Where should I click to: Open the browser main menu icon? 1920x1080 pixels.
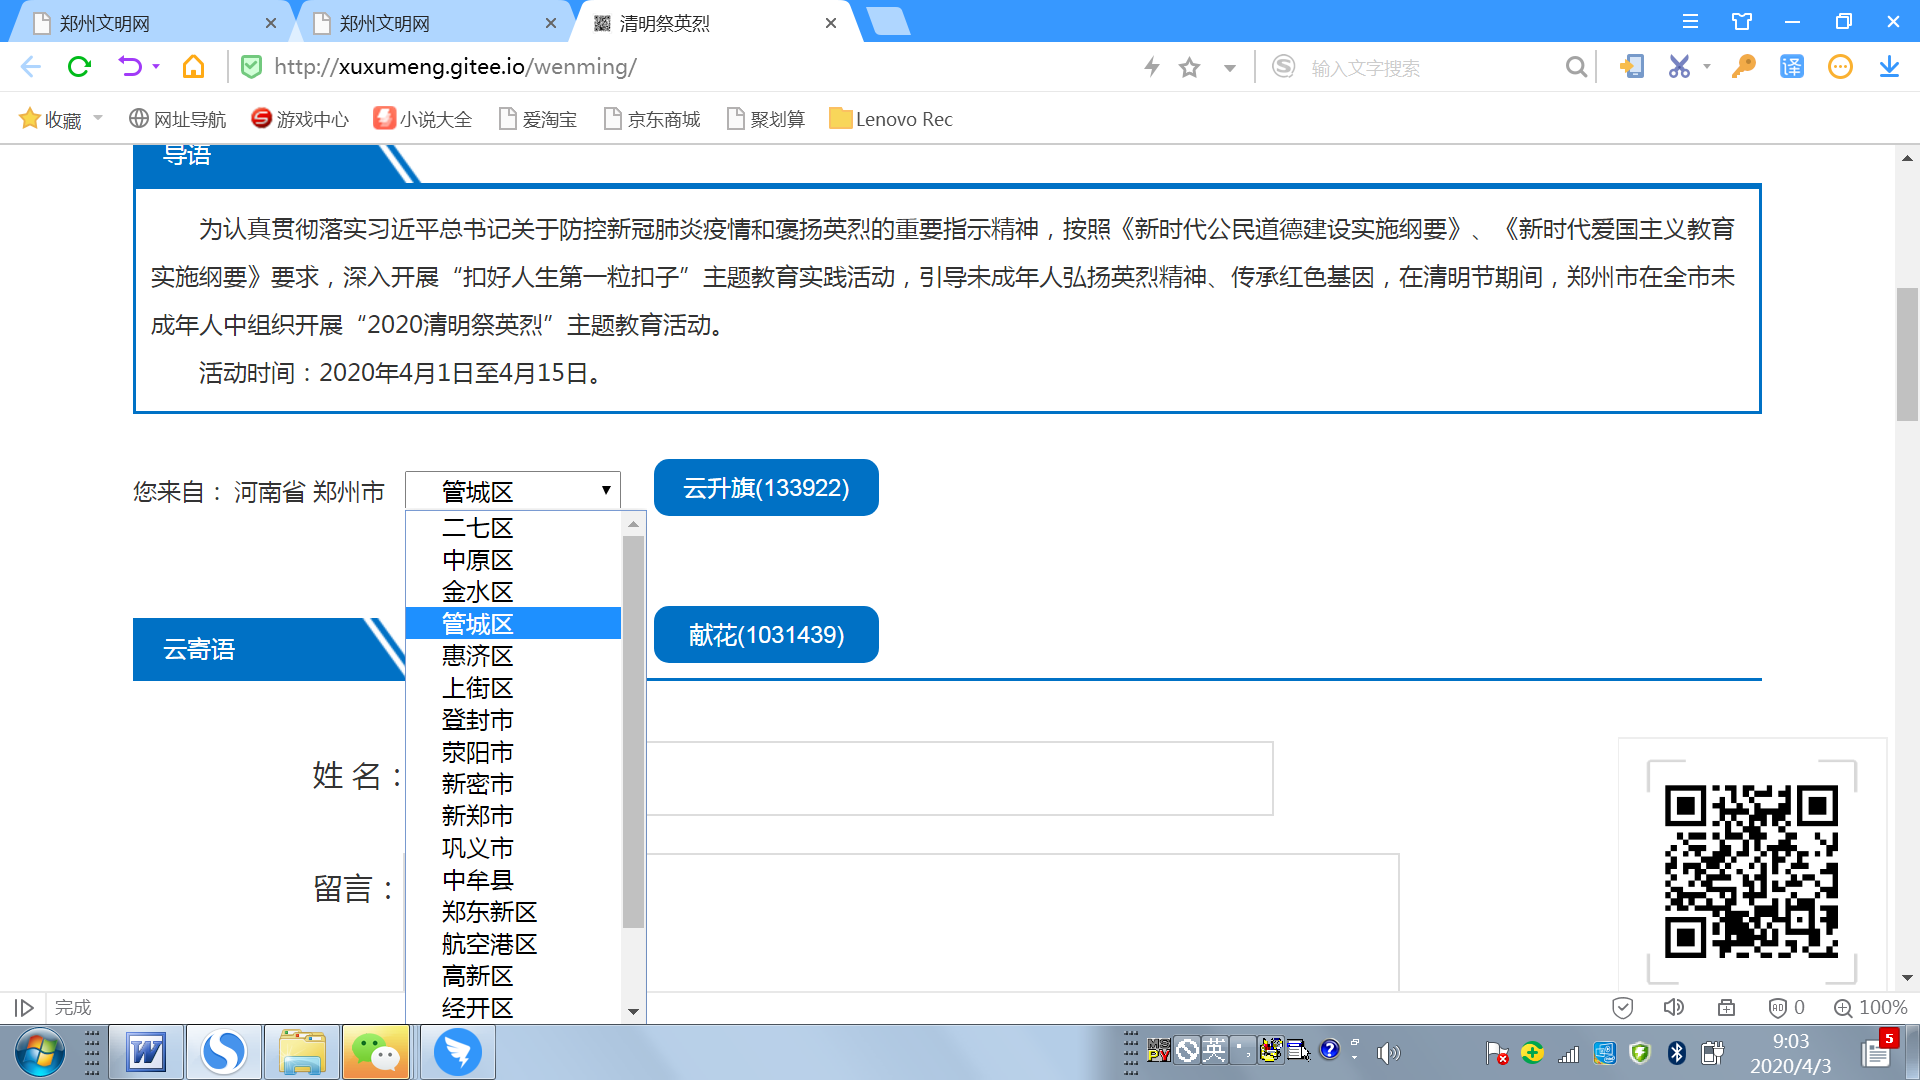[x=1690, y=21]
